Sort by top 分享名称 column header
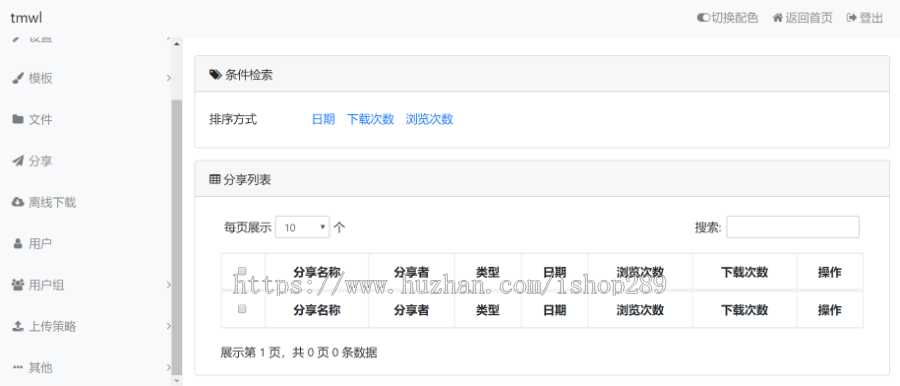This screenshot has height=386, width=900. [x=317, y=272]
